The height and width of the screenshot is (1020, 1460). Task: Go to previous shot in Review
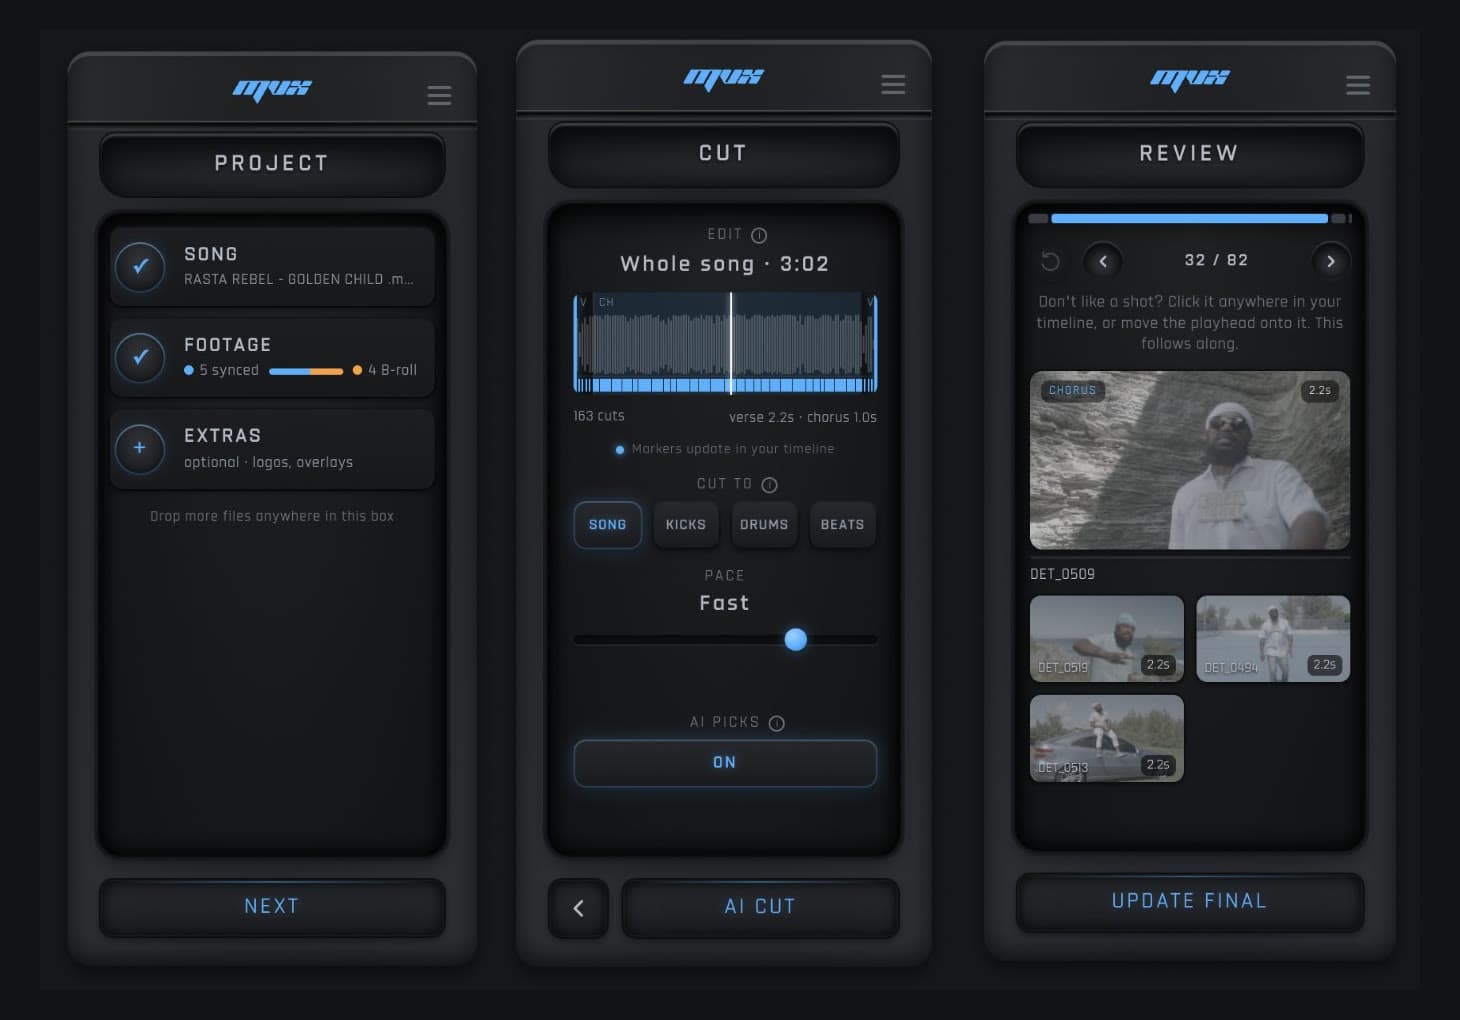pyautogui.click(x=1103, y=261)
